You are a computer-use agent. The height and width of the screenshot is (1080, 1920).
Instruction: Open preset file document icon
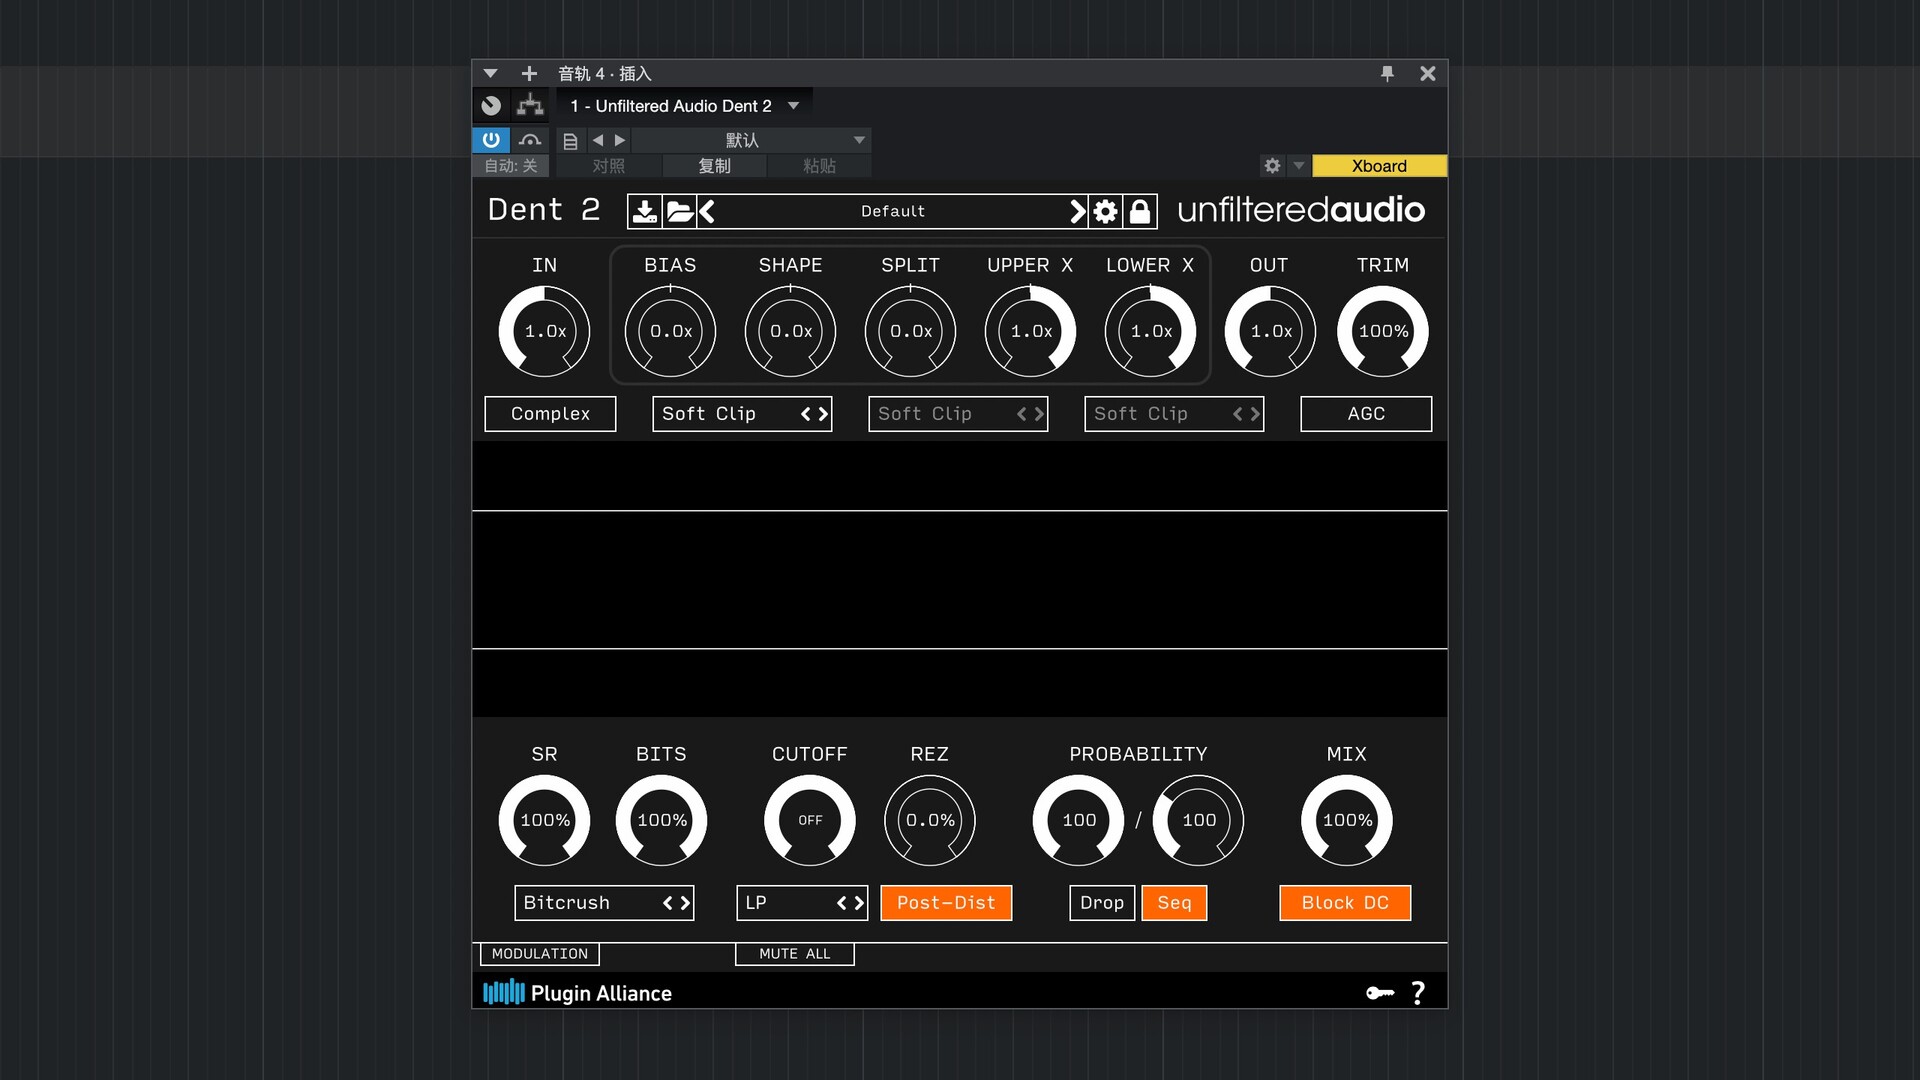pyautogui.click(x=570, y=141)
